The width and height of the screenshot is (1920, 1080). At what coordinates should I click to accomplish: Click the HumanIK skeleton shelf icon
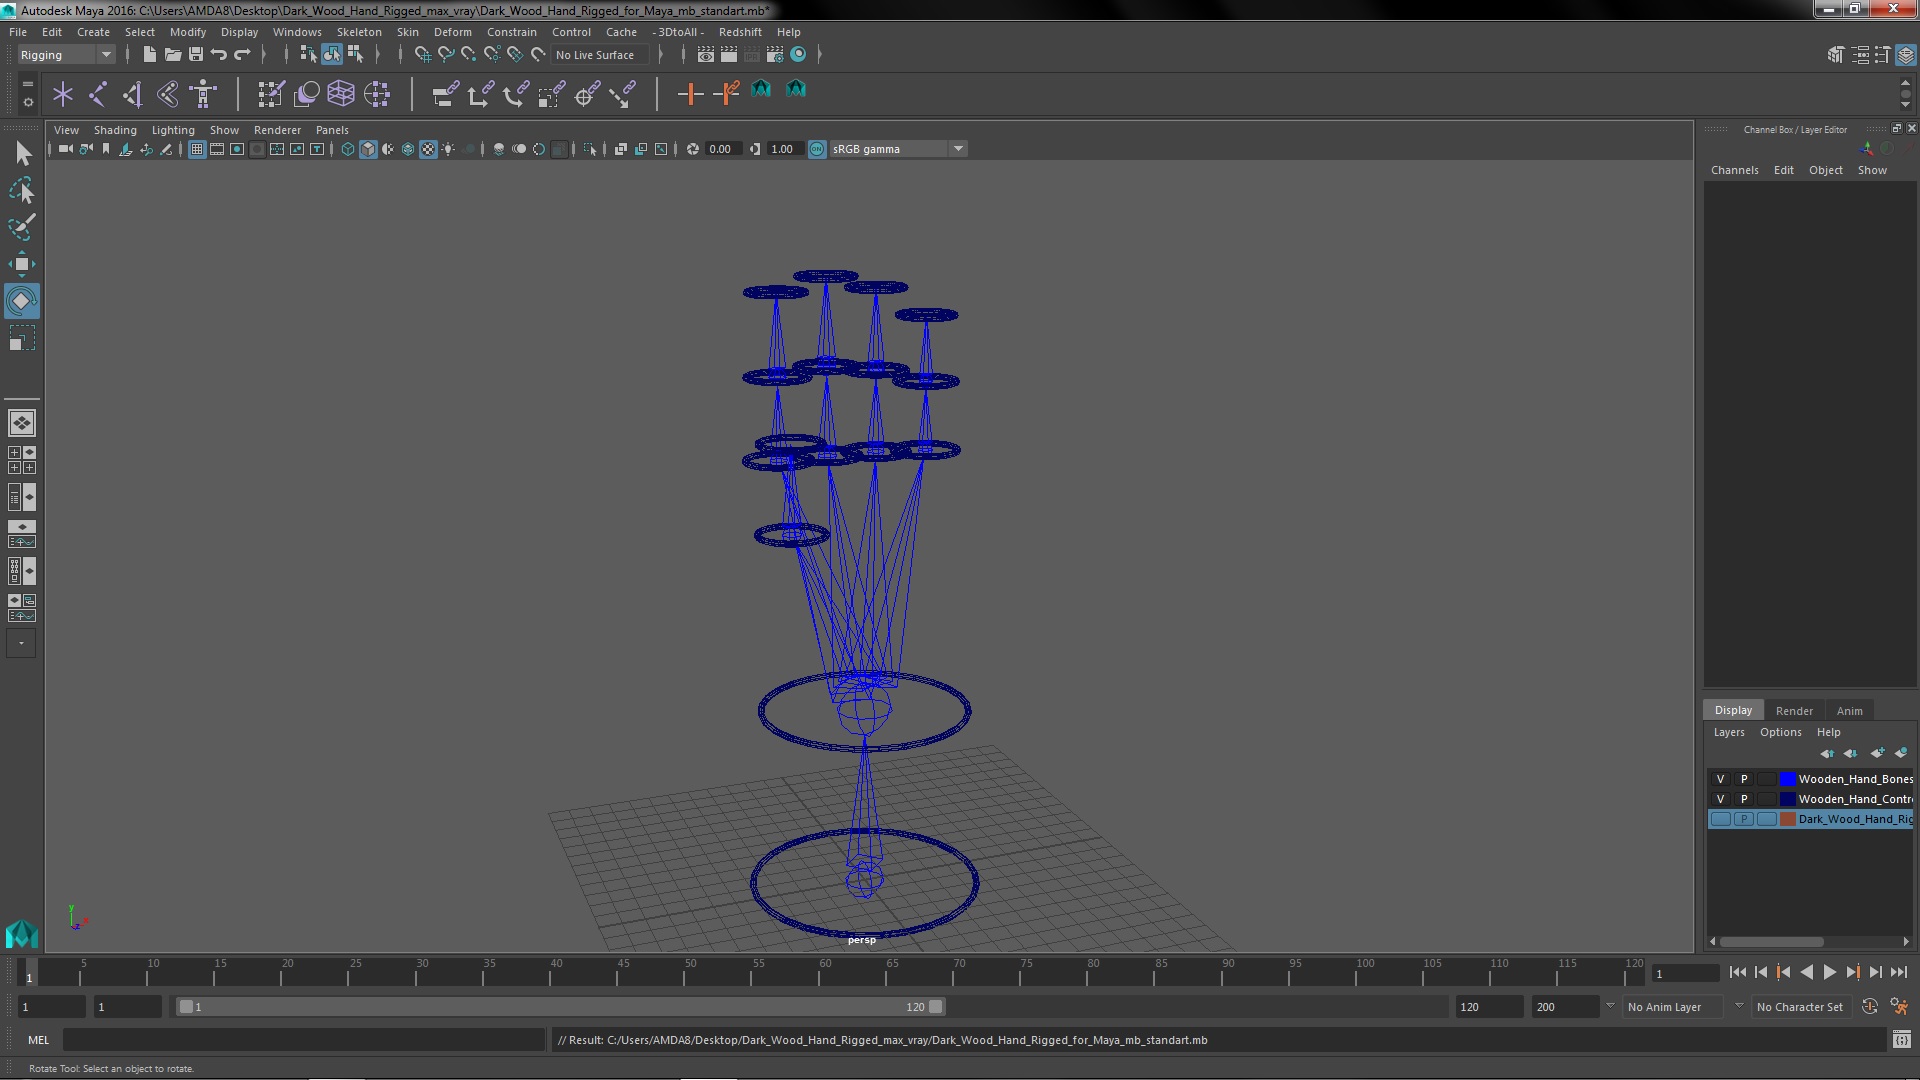click(203, 94)
